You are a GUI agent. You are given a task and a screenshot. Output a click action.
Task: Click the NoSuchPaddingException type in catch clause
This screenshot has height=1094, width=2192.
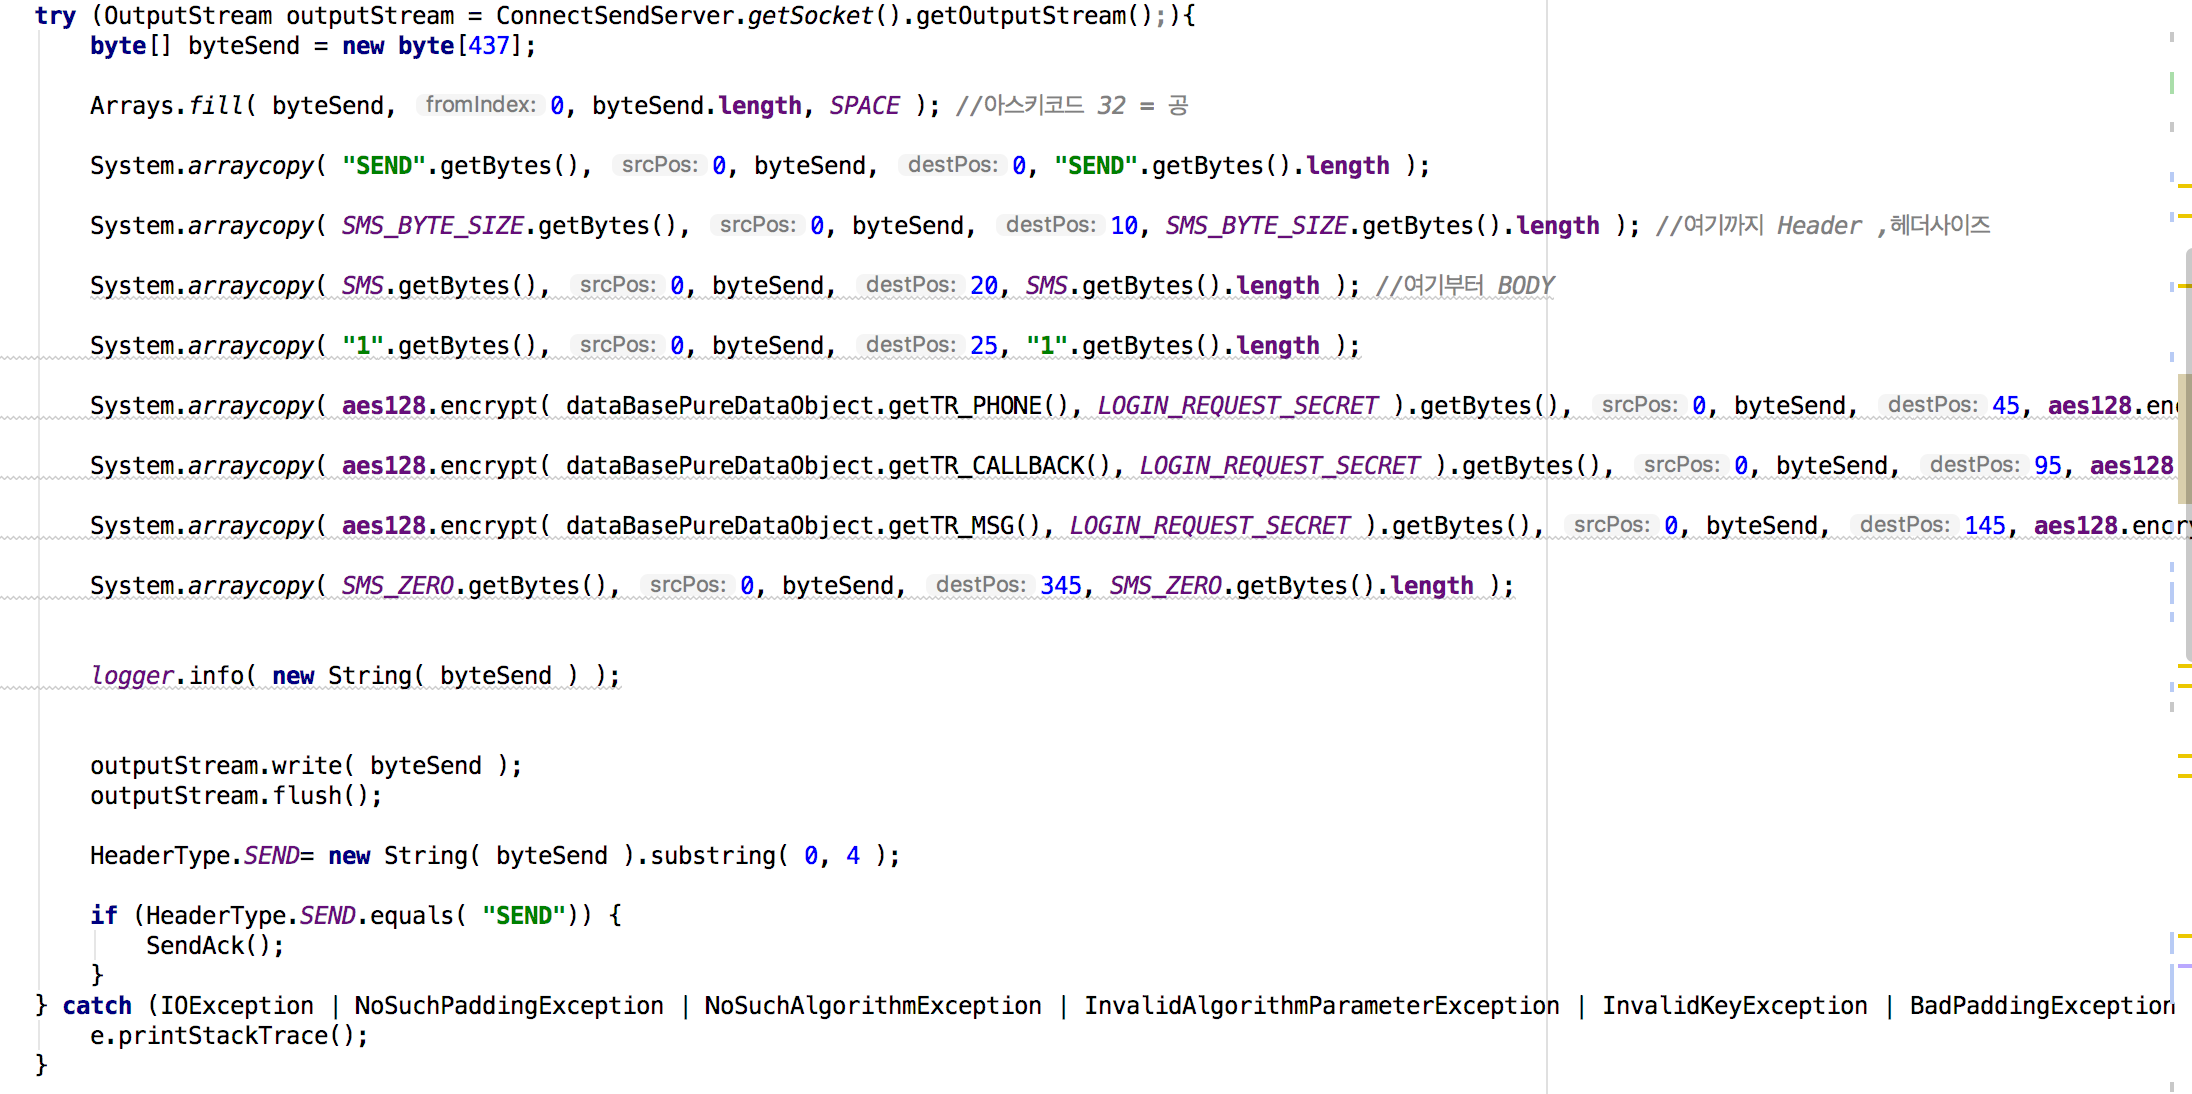point(508,1006)
